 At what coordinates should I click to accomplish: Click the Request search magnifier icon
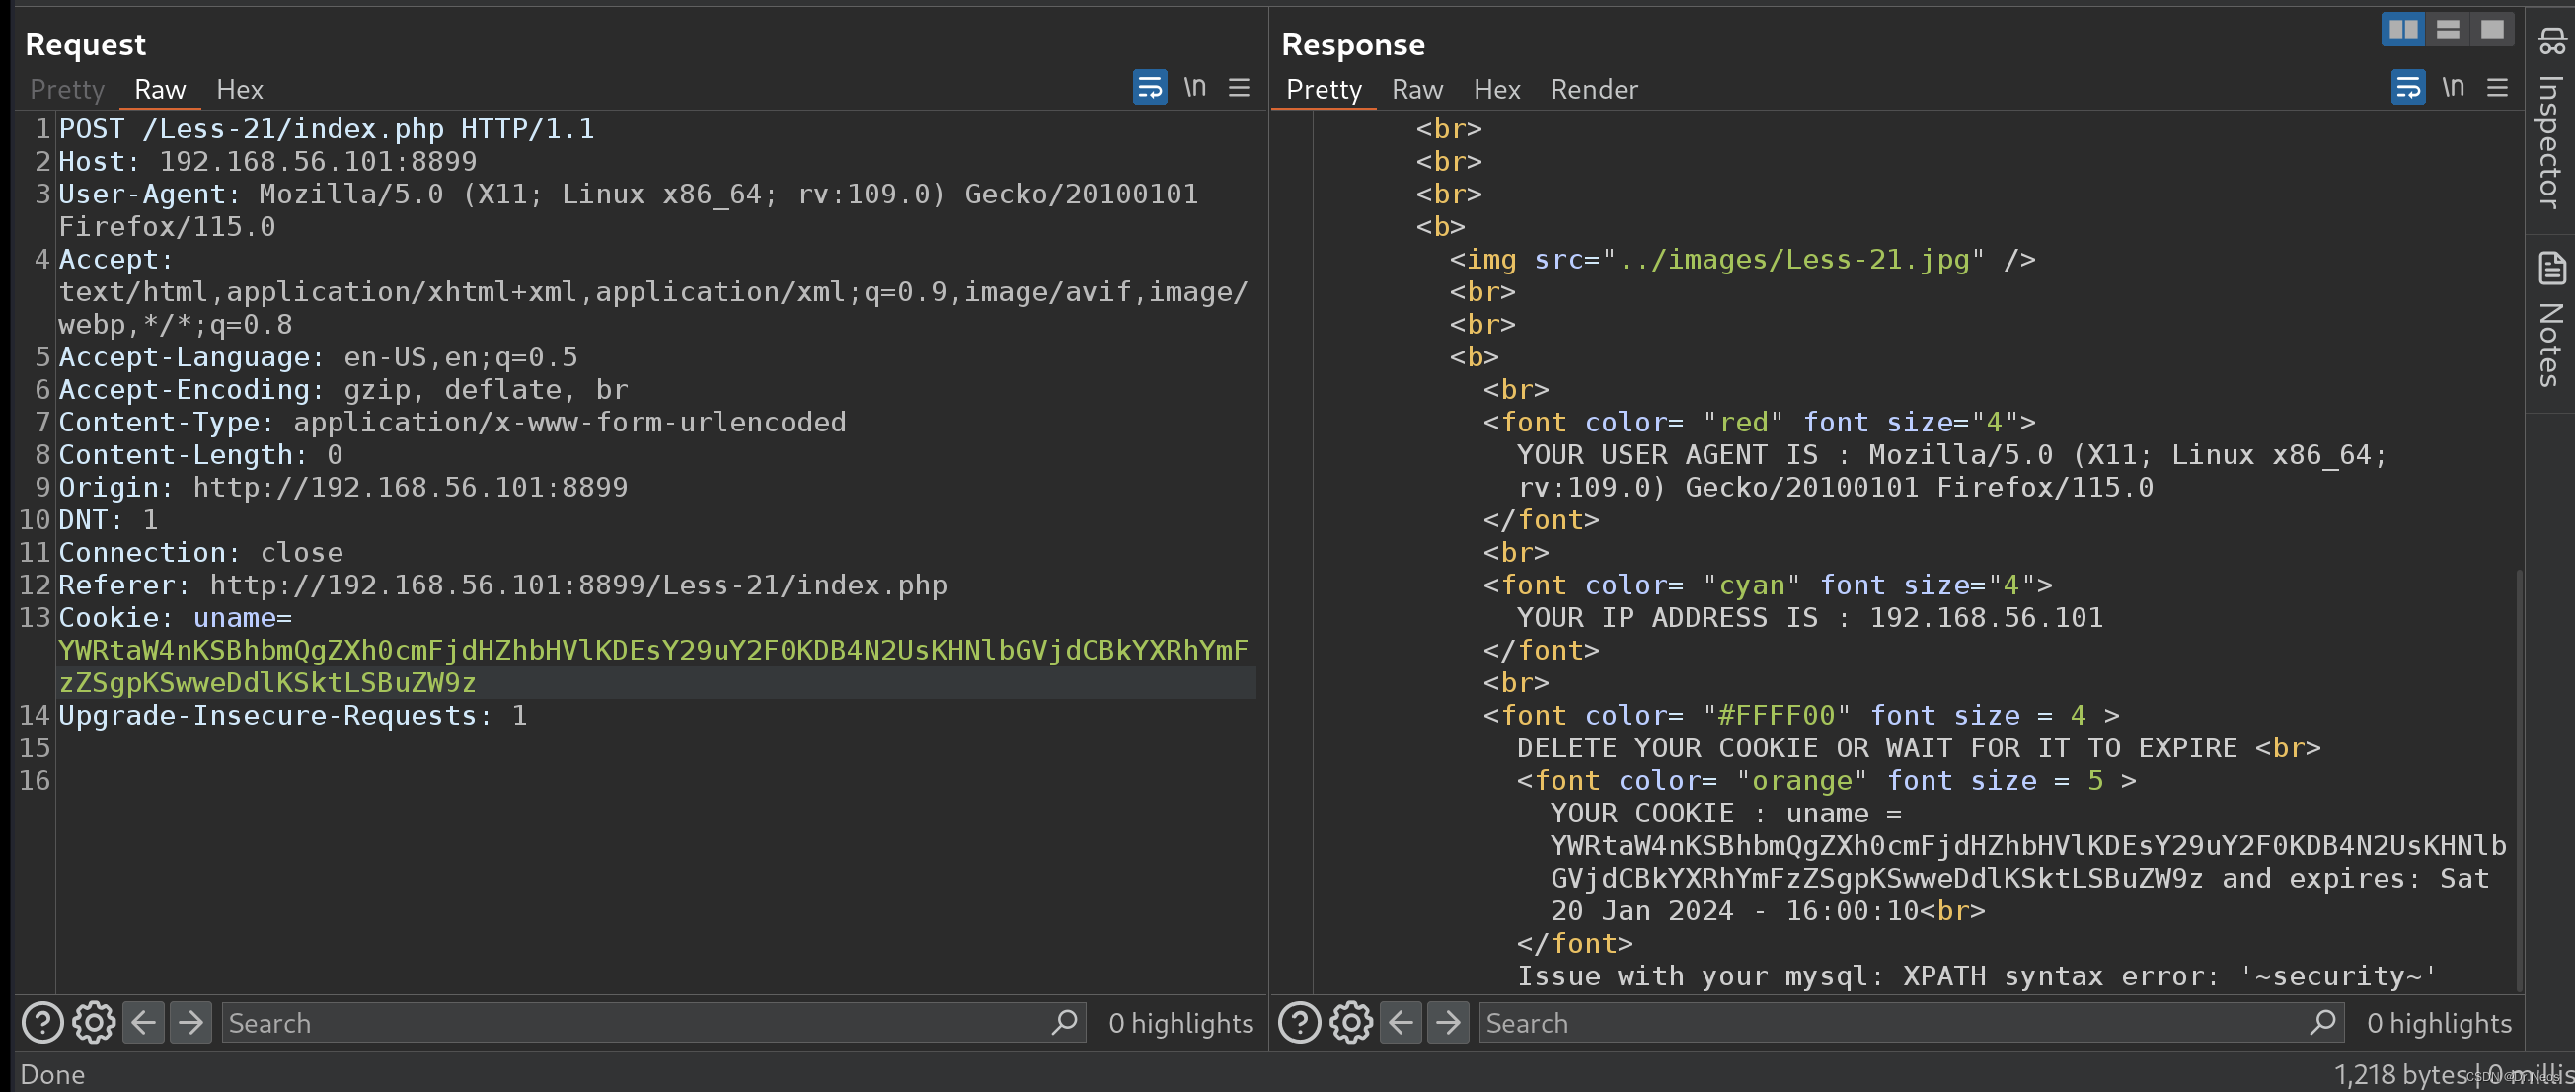(x=1065, y=1022)
